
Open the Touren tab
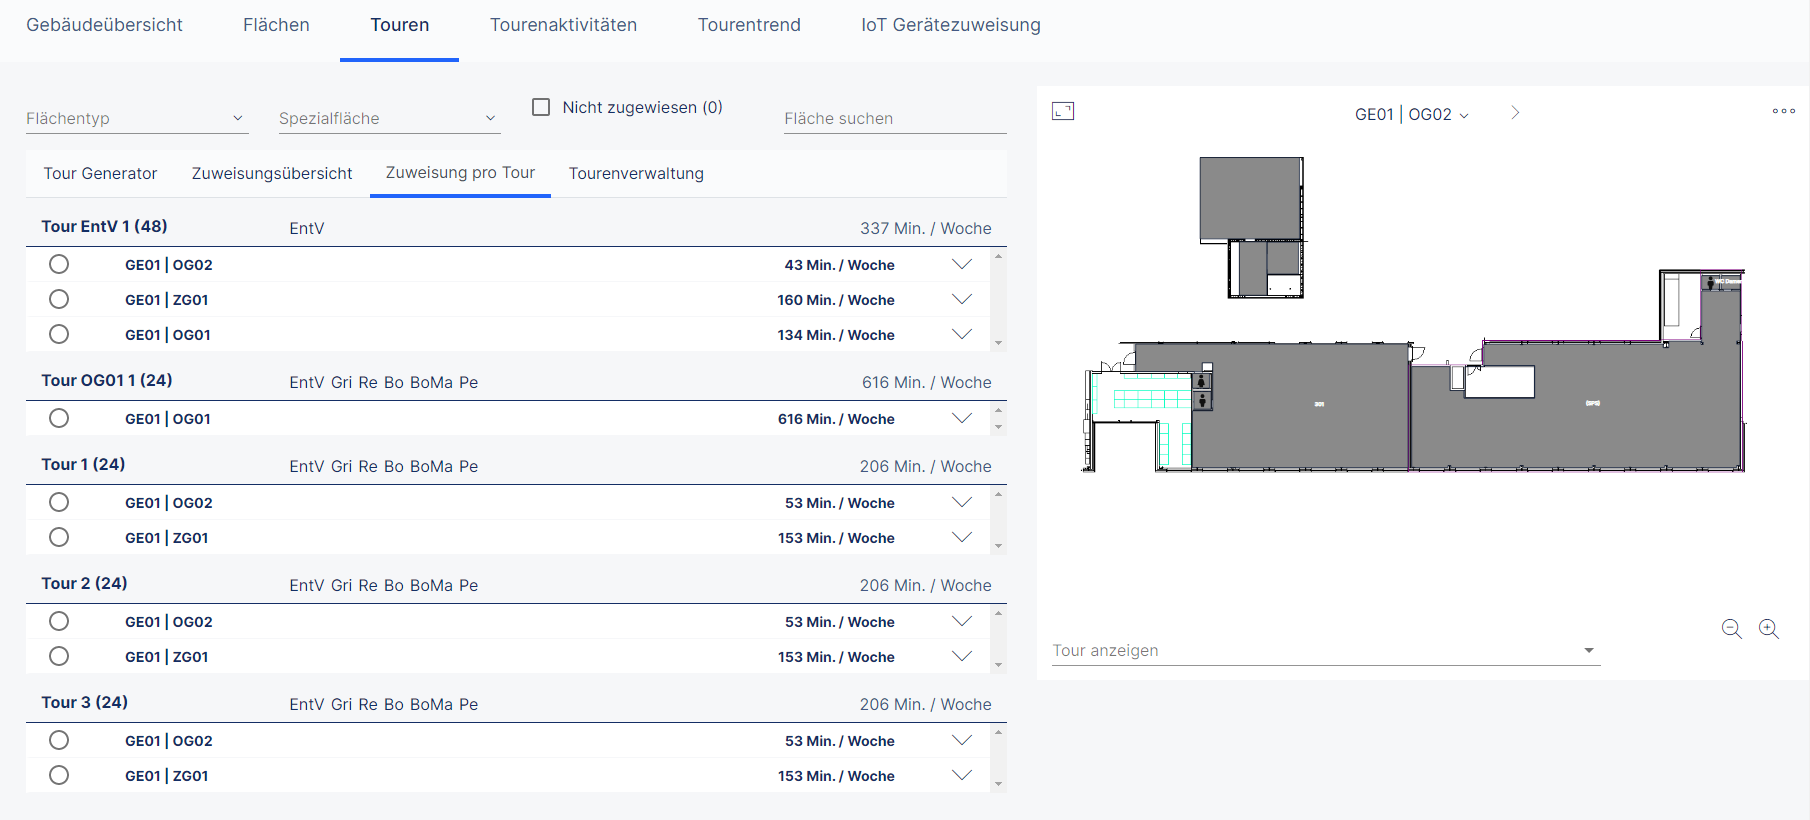click(x=399, y=25)
